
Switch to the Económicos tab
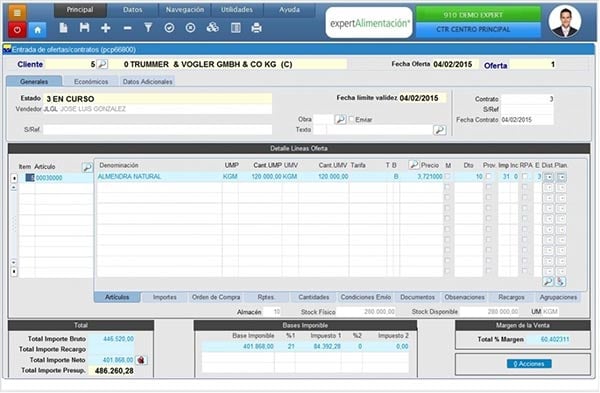pyautogui.click(x=91, y=82)
